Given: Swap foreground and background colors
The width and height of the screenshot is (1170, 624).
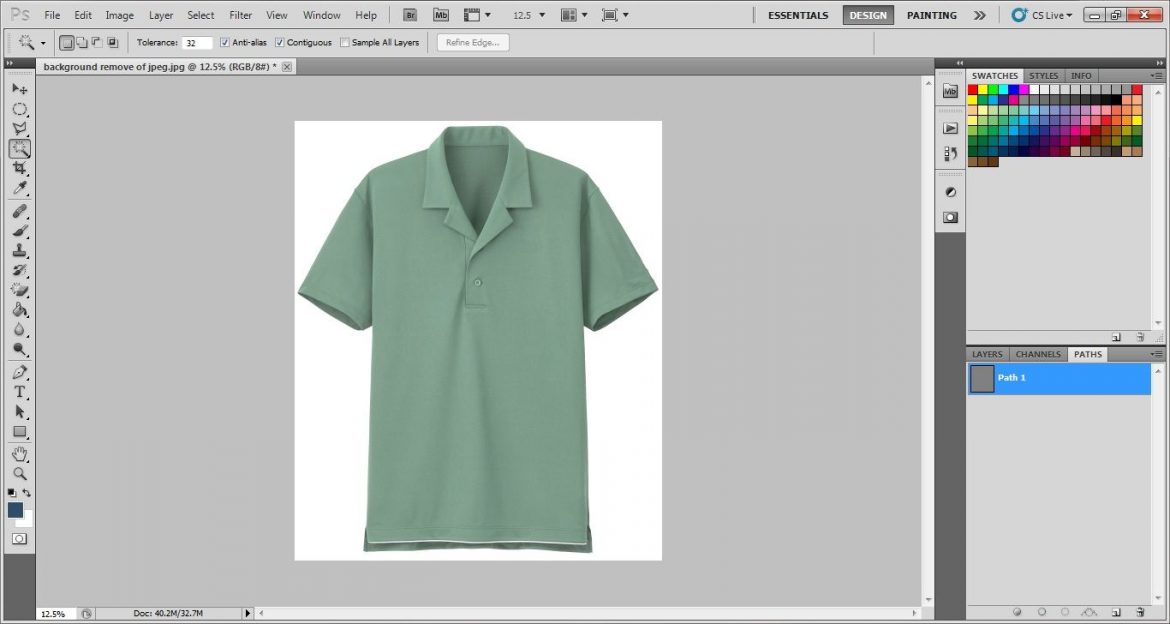Looking at the screenshot, I should 27,493.
